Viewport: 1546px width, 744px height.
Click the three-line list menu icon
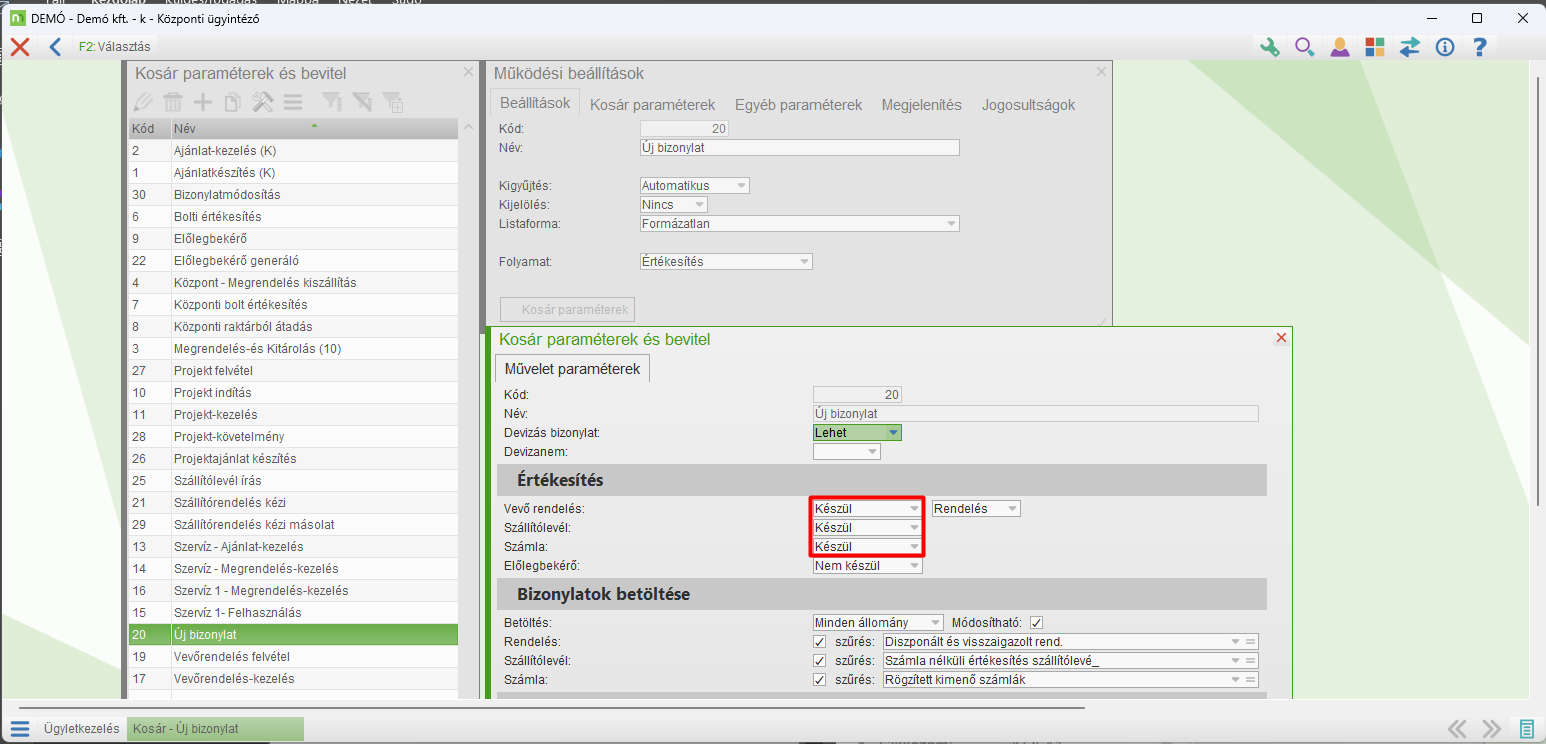(293, 101)
